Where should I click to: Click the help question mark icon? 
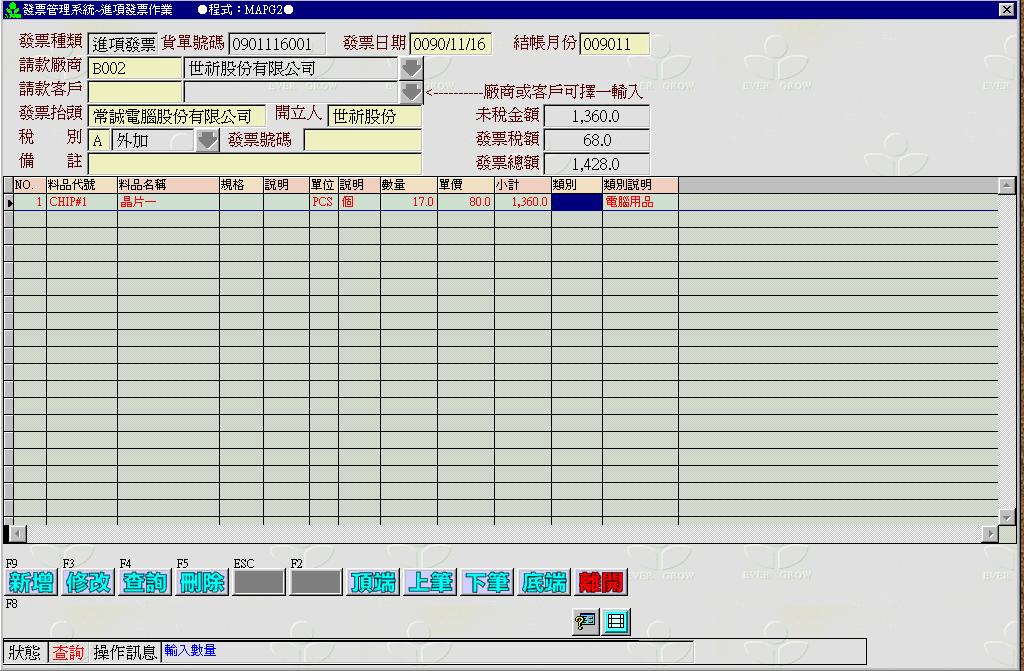(585, 622)
